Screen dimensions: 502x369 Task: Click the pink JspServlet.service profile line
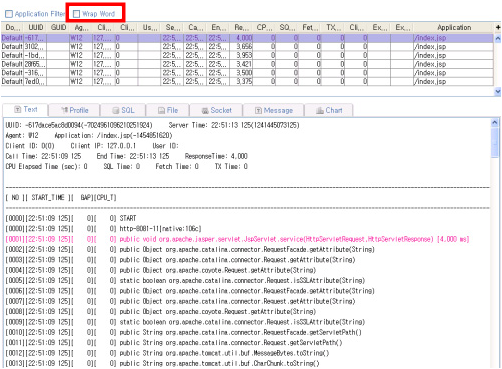[x=237, y=239]
